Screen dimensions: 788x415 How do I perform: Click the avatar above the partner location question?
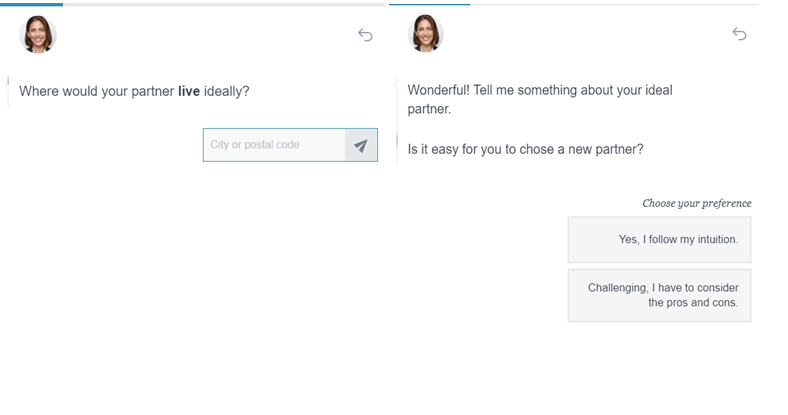point(39,35)
